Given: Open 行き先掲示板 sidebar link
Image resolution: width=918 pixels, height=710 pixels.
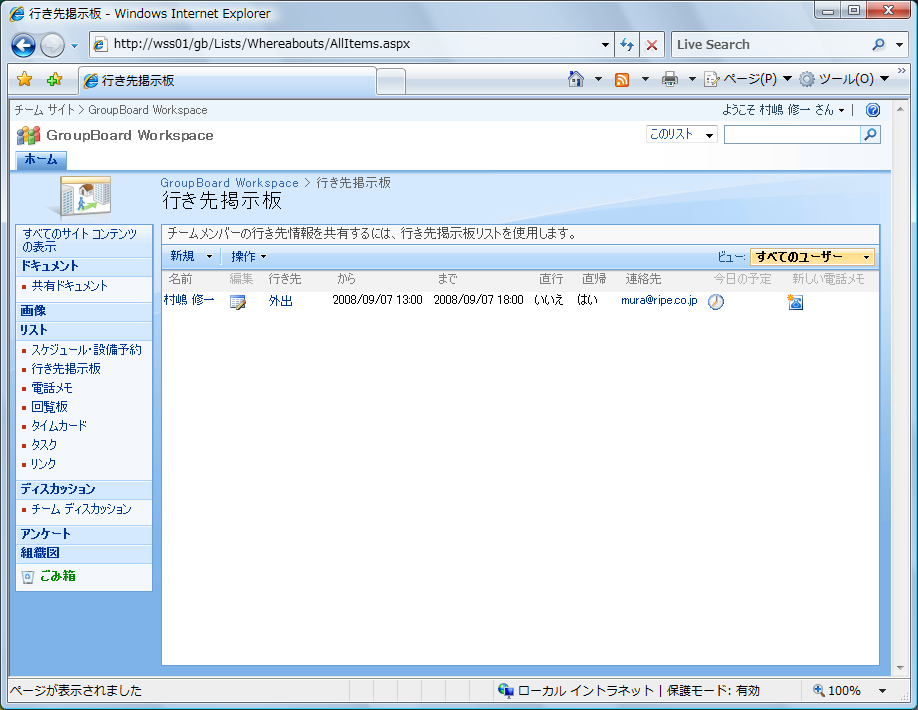Looking at the screenshot, I should point(66,369).
